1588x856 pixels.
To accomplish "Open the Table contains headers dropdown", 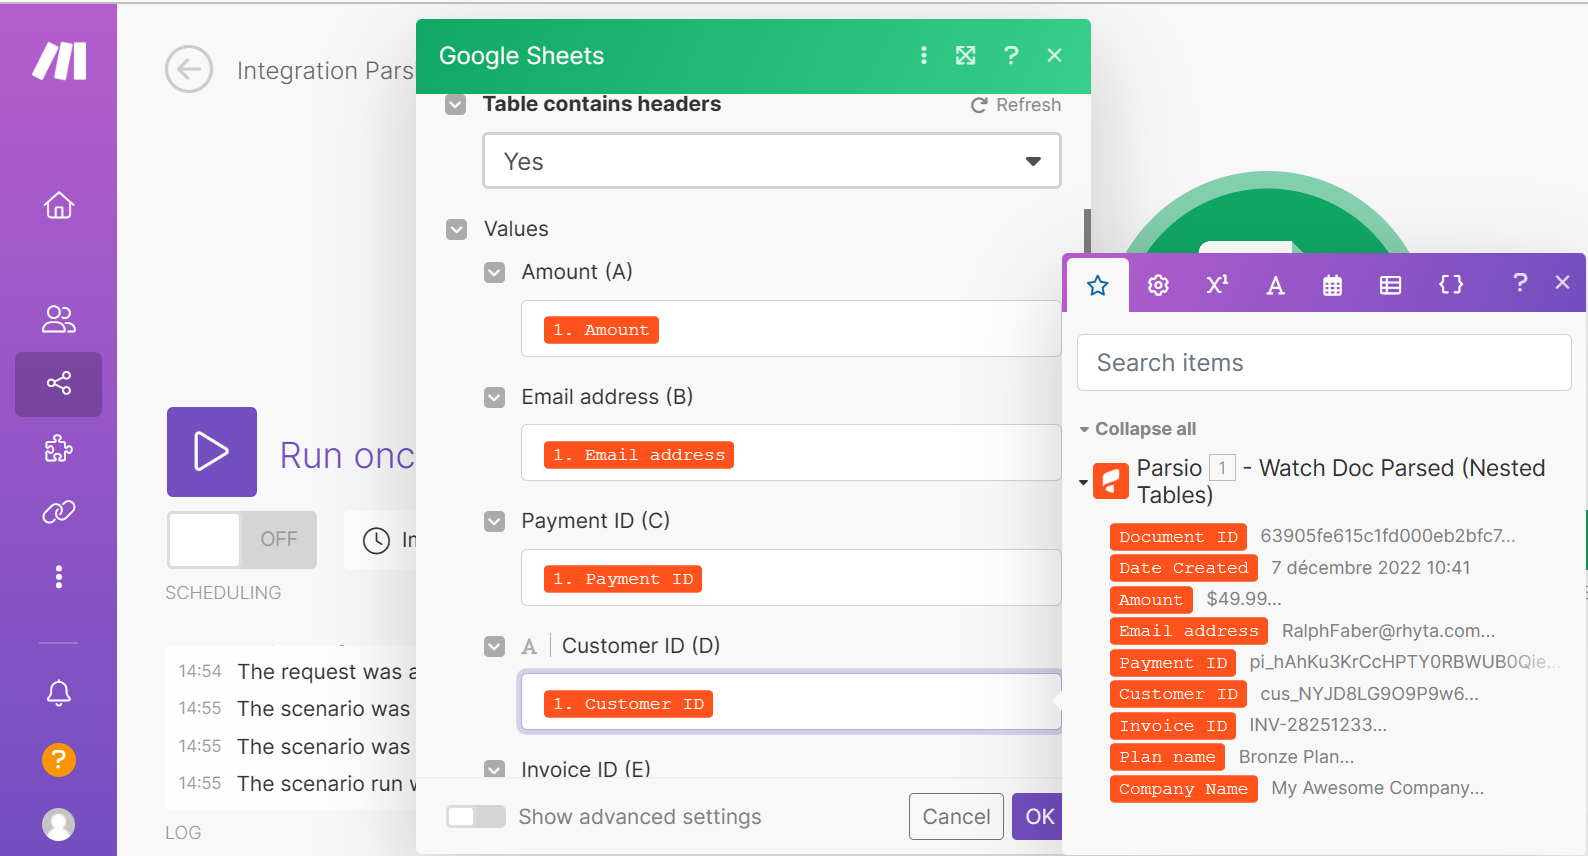I will click(771, 161).
